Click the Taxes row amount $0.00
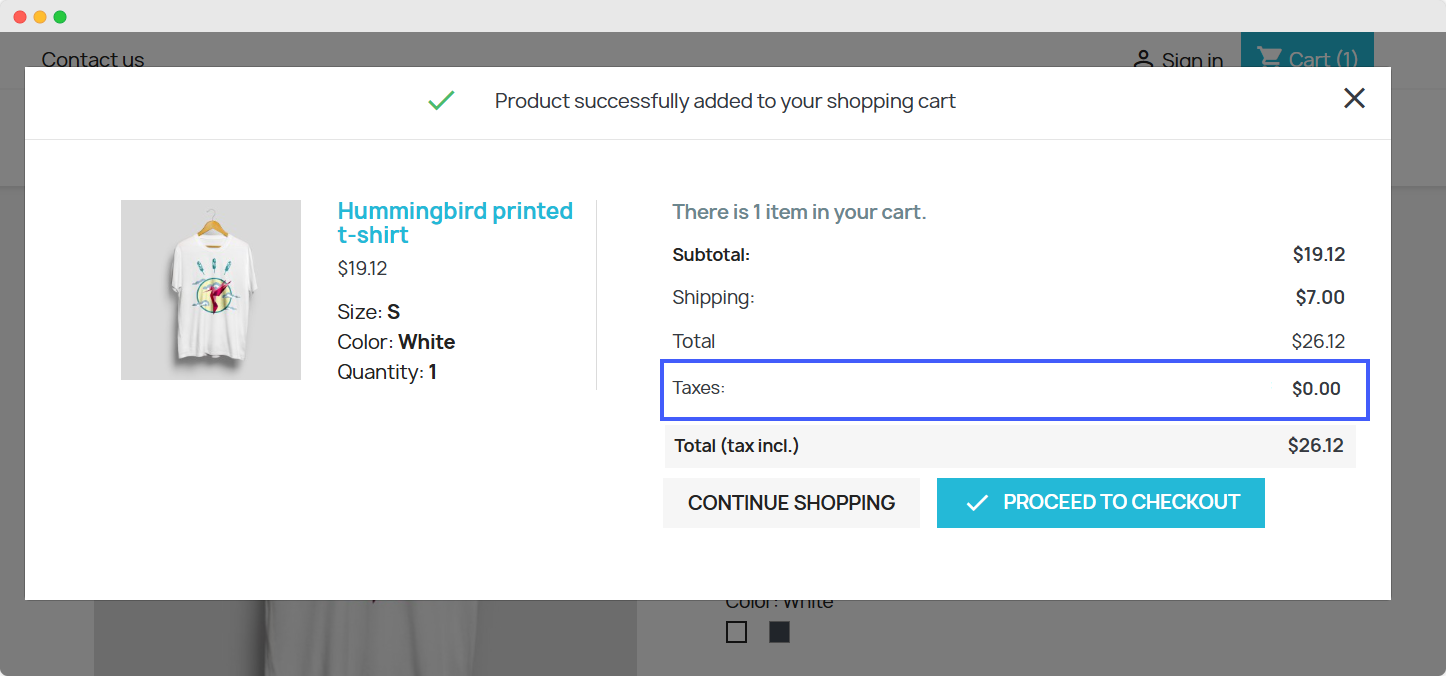 click(1315, 389)
